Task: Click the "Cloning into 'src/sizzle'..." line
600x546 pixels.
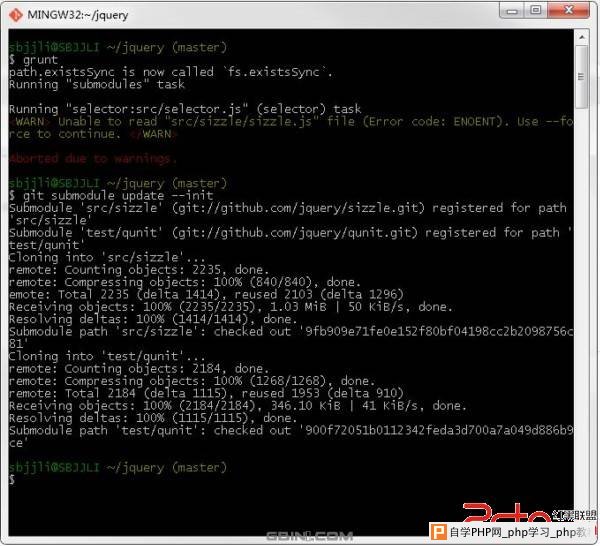Action: tap(107, 257)
